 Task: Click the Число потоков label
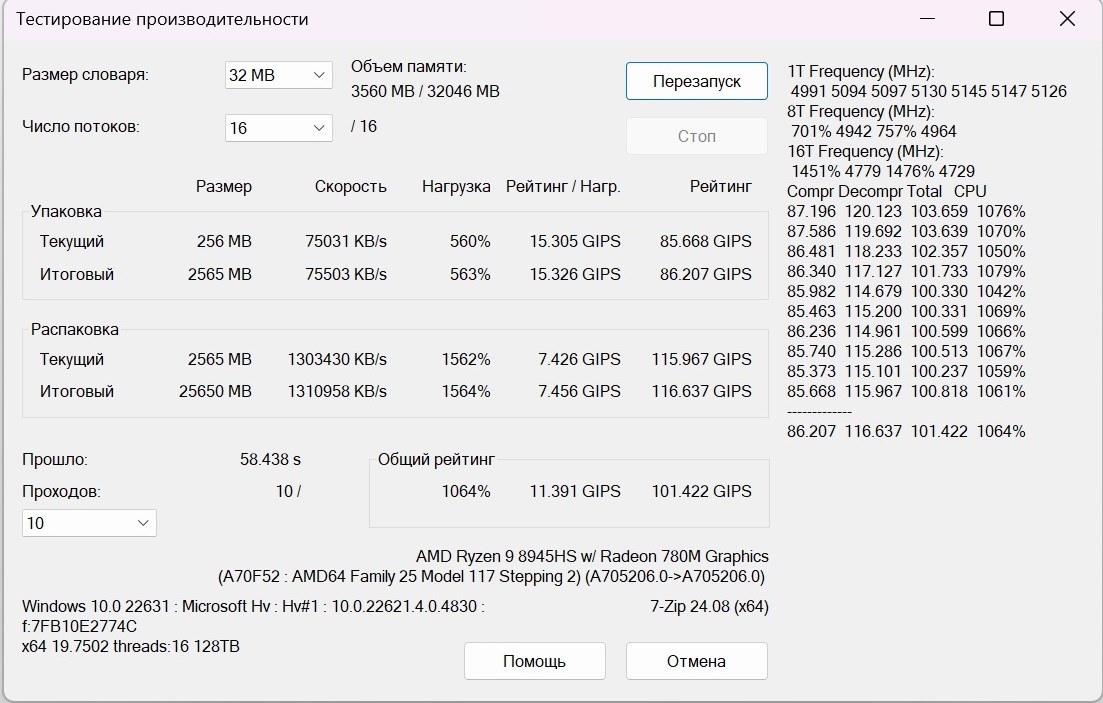click(x=81, y=127)
